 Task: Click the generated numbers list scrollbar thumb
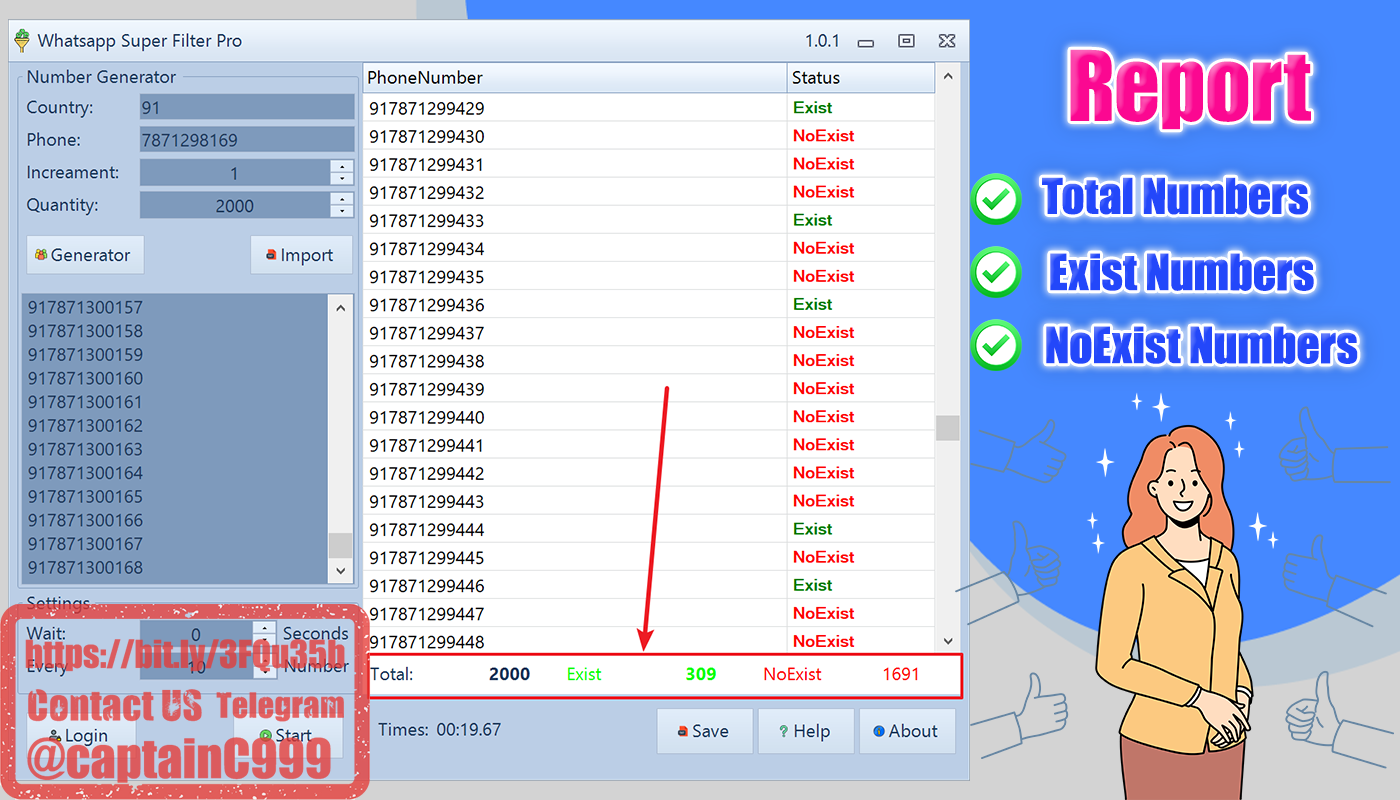pyautogui.click(x=341, y=545)
